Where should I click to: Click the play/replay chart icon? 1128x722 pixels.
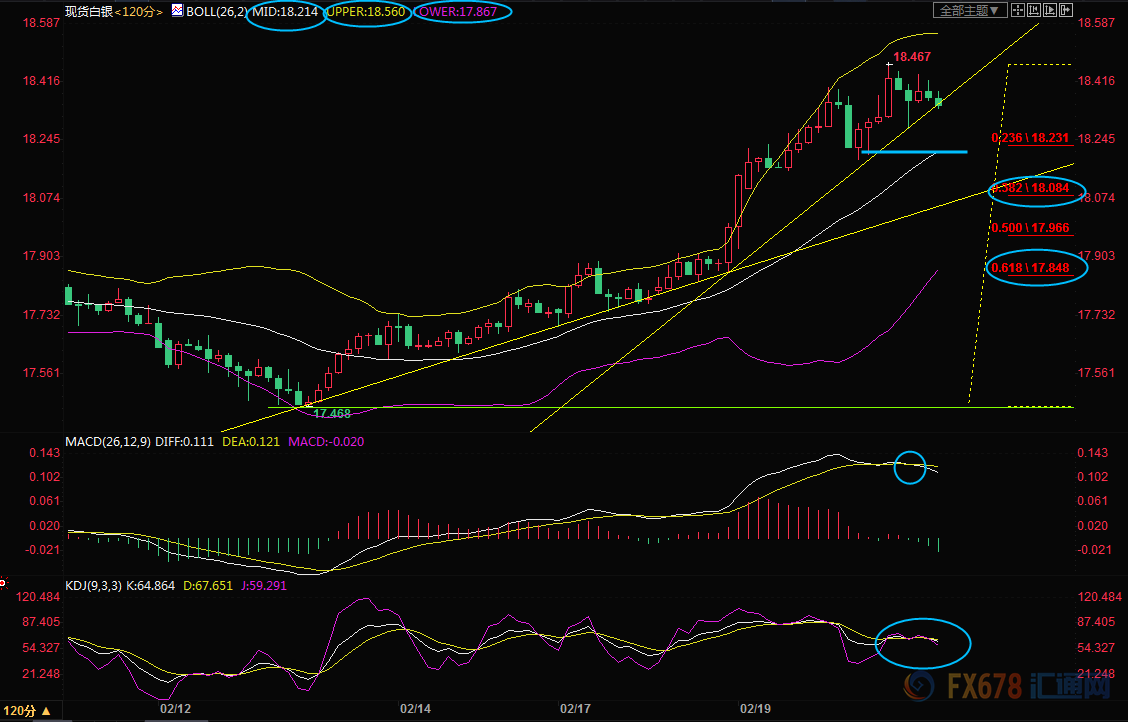pyautogui.click(x=1049, y=10)
